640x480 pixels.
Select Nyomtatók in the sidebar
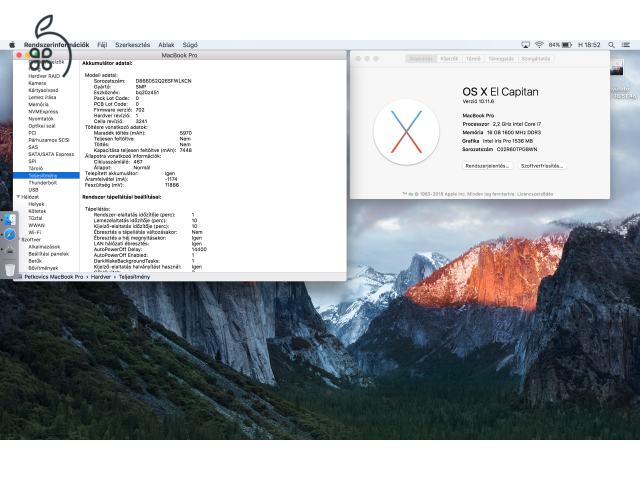41,119
